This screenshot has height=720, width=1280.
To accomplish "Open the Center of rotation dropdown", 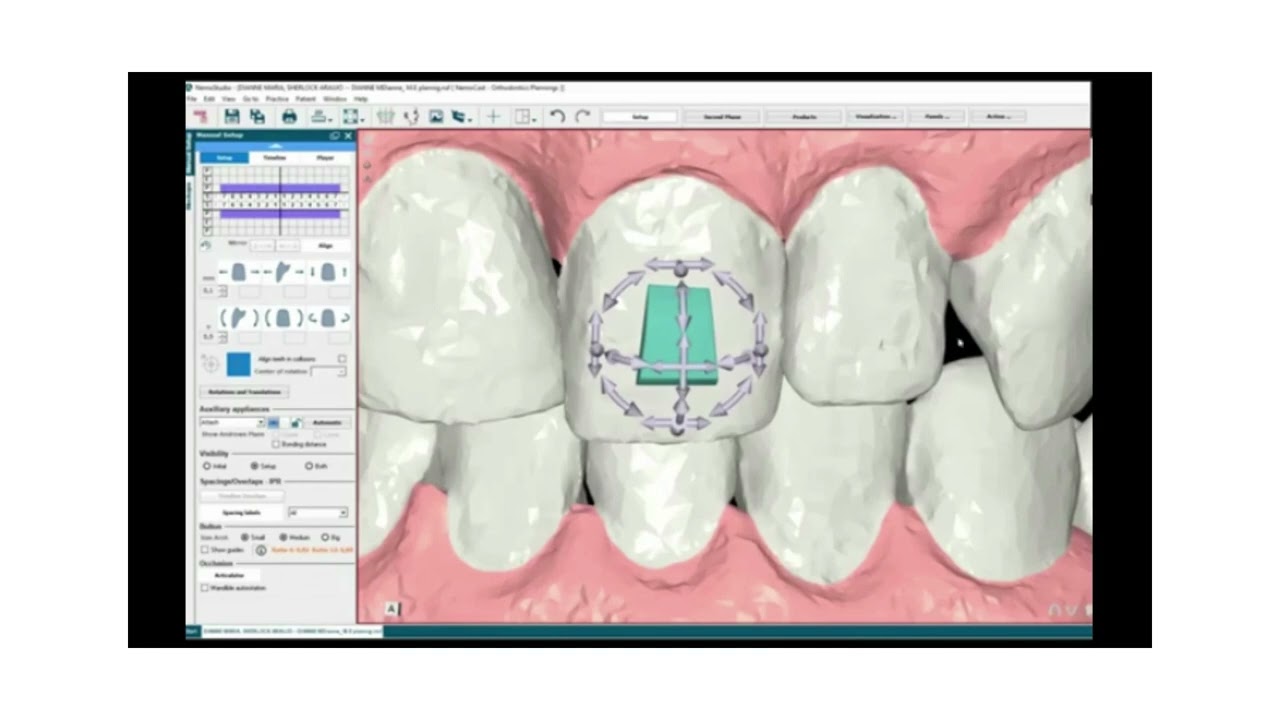I will point(328,372).
